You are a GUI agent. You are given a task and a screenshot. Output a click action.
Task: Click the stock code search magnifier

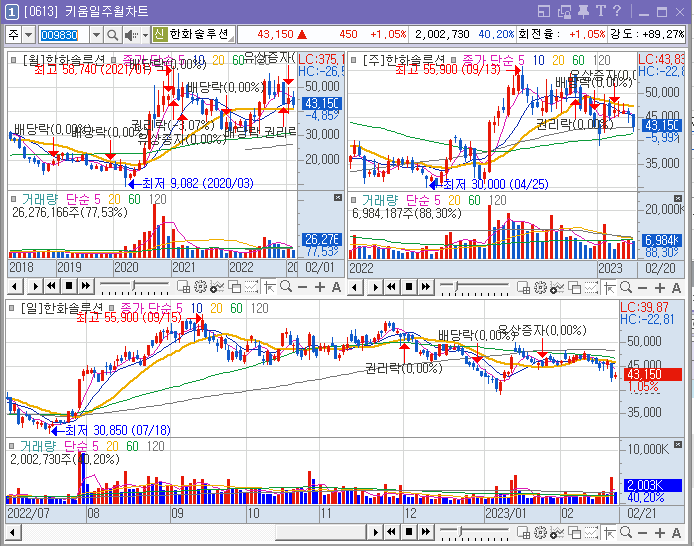tap(112, 35)
